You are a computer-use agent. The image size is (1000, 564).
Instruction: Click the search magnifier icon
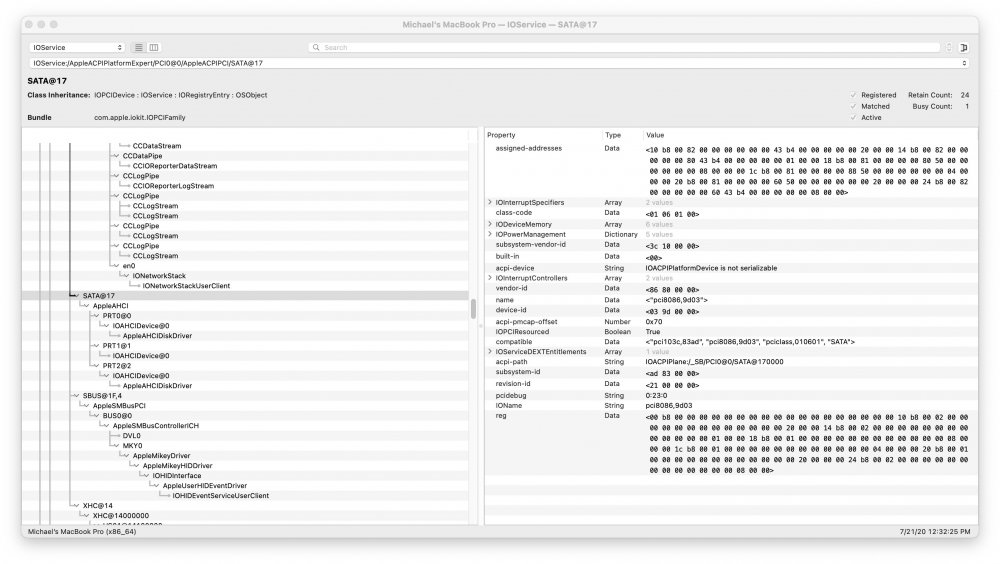pyautogui.click(x=316, y=47)
